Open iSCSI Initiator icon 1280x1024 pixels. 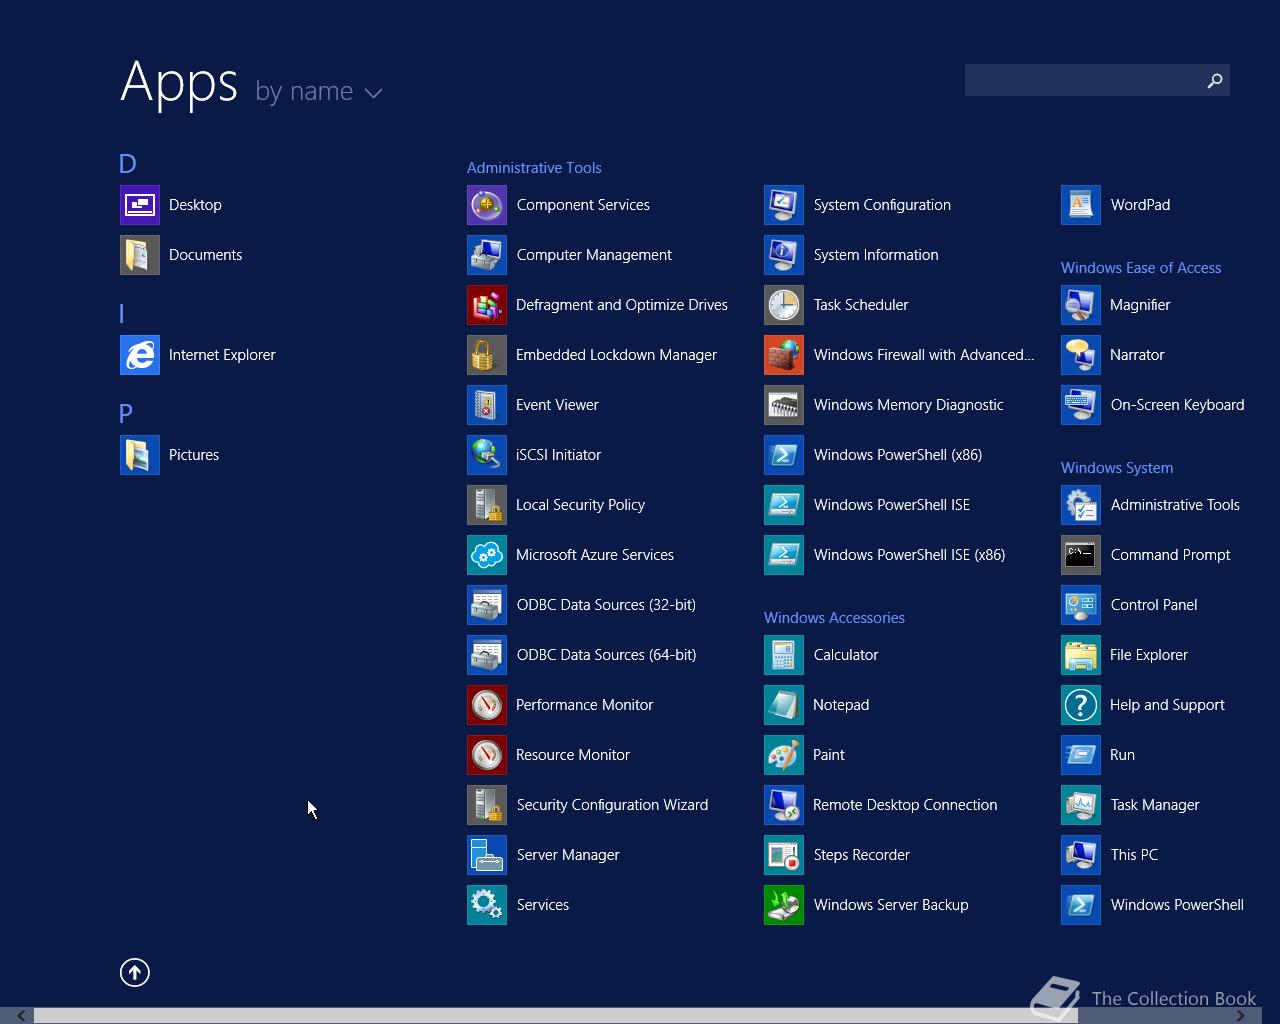tap(487, 455)
